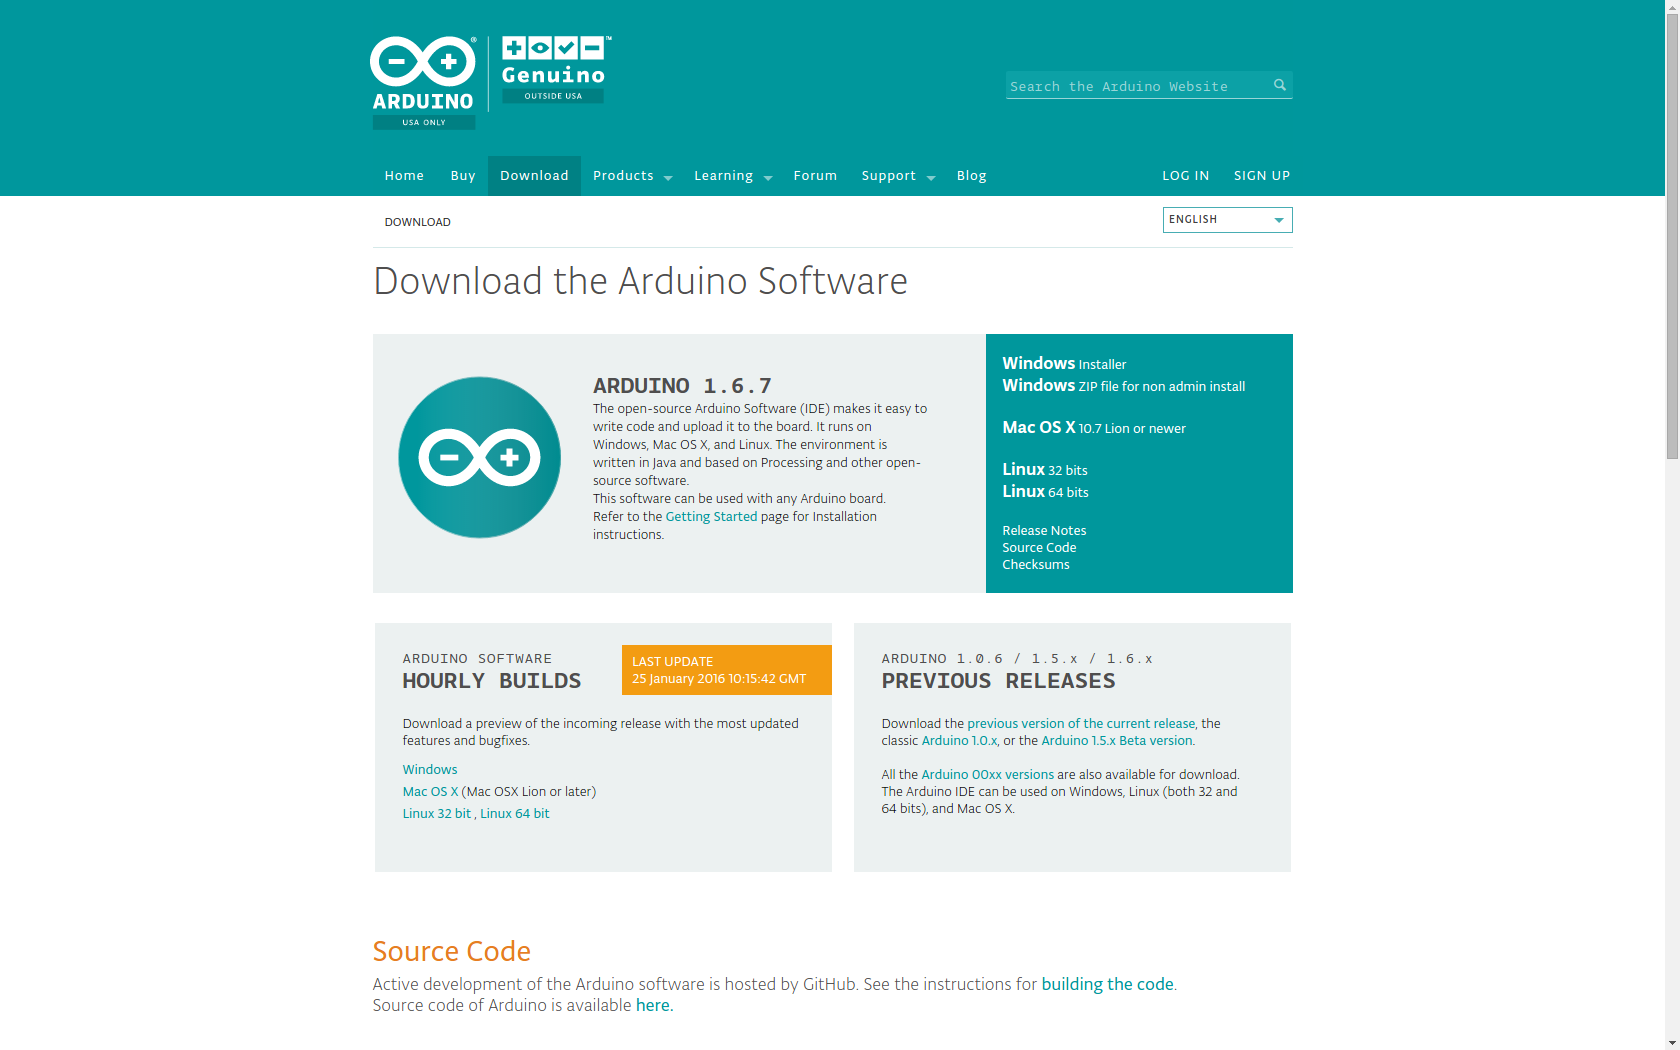
Task: Open the Forum menu item
Action: point(815,175)
